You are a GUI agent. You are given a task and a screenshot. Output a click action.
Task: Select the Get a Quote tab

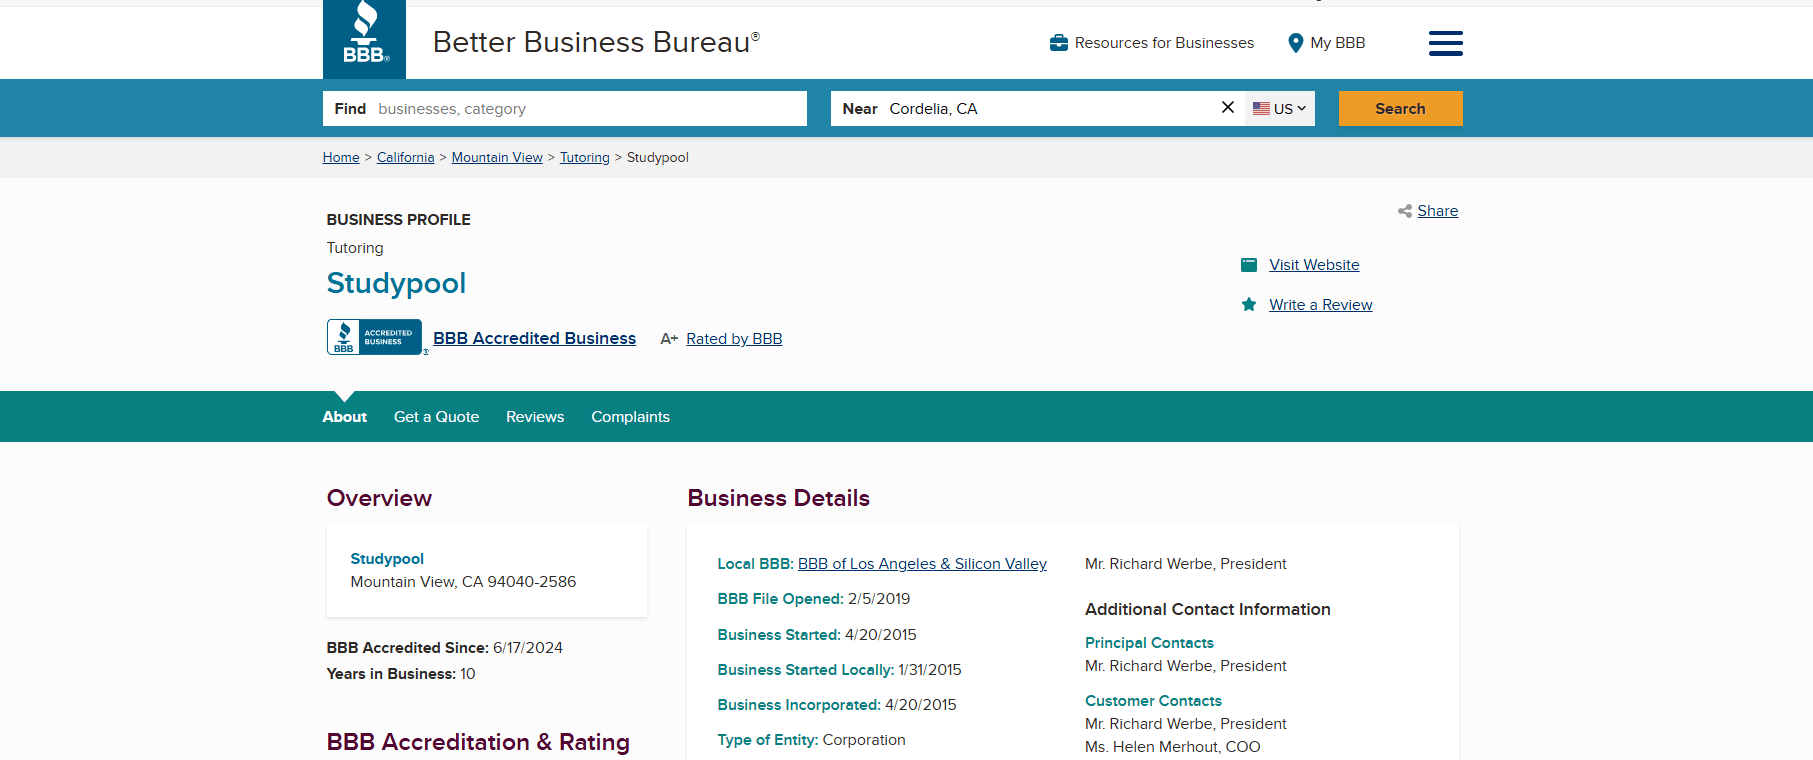[x=436, y=417]
